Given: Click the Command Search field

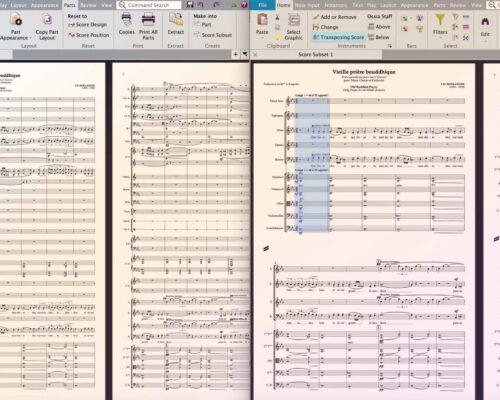Looking at the screenshot, I should (149, 5).
